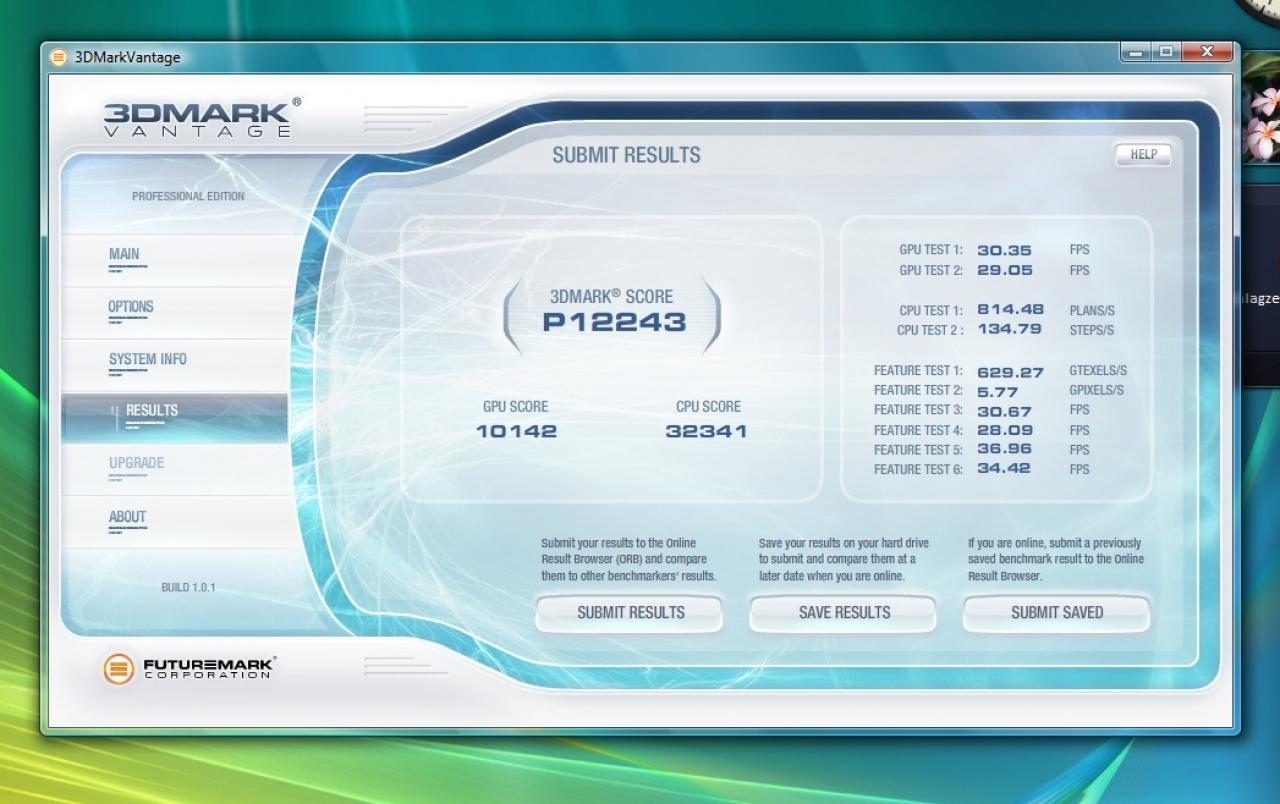Click GPU Test 1 value 30.35
This screenshot has width=1280, height=804.
[x=1004, y=250]
